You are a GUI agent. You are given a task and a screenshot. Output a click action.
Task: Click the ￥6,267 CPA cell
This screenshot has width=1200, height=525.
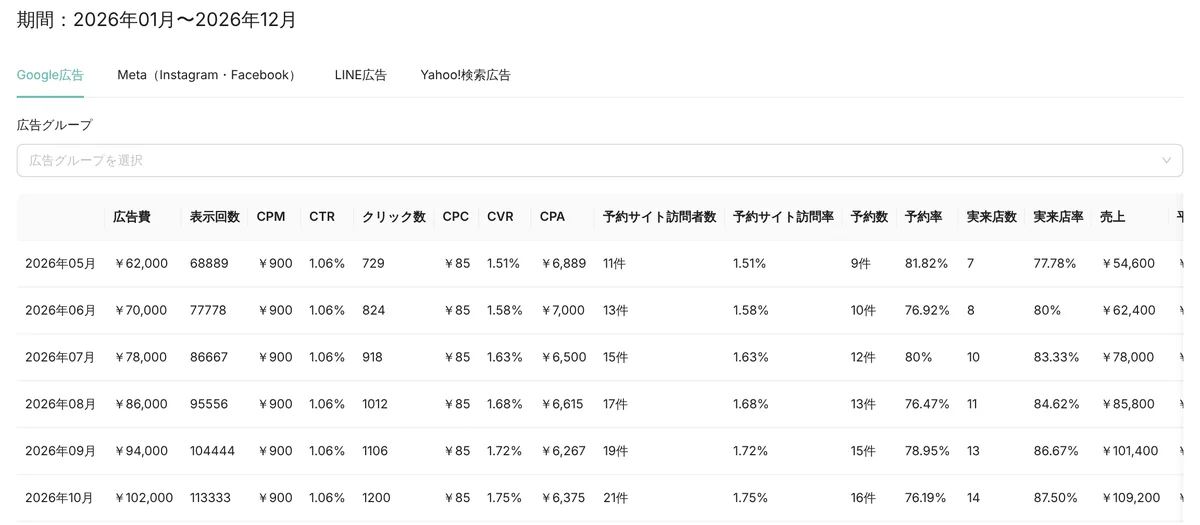[x=563, y=451]
